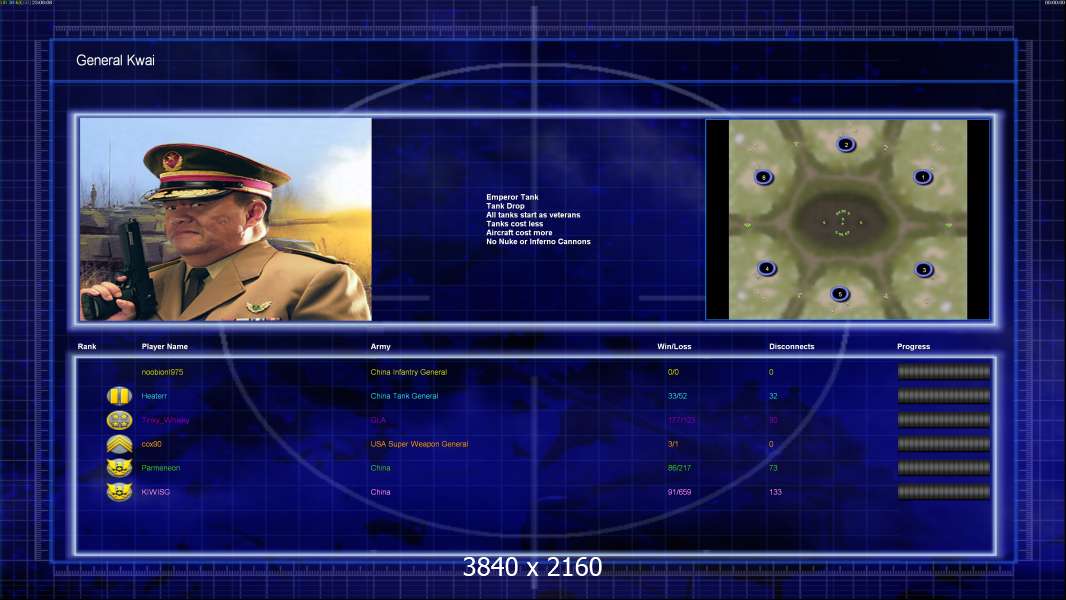Click the rank icon beside Heaterr

(119, 395)
